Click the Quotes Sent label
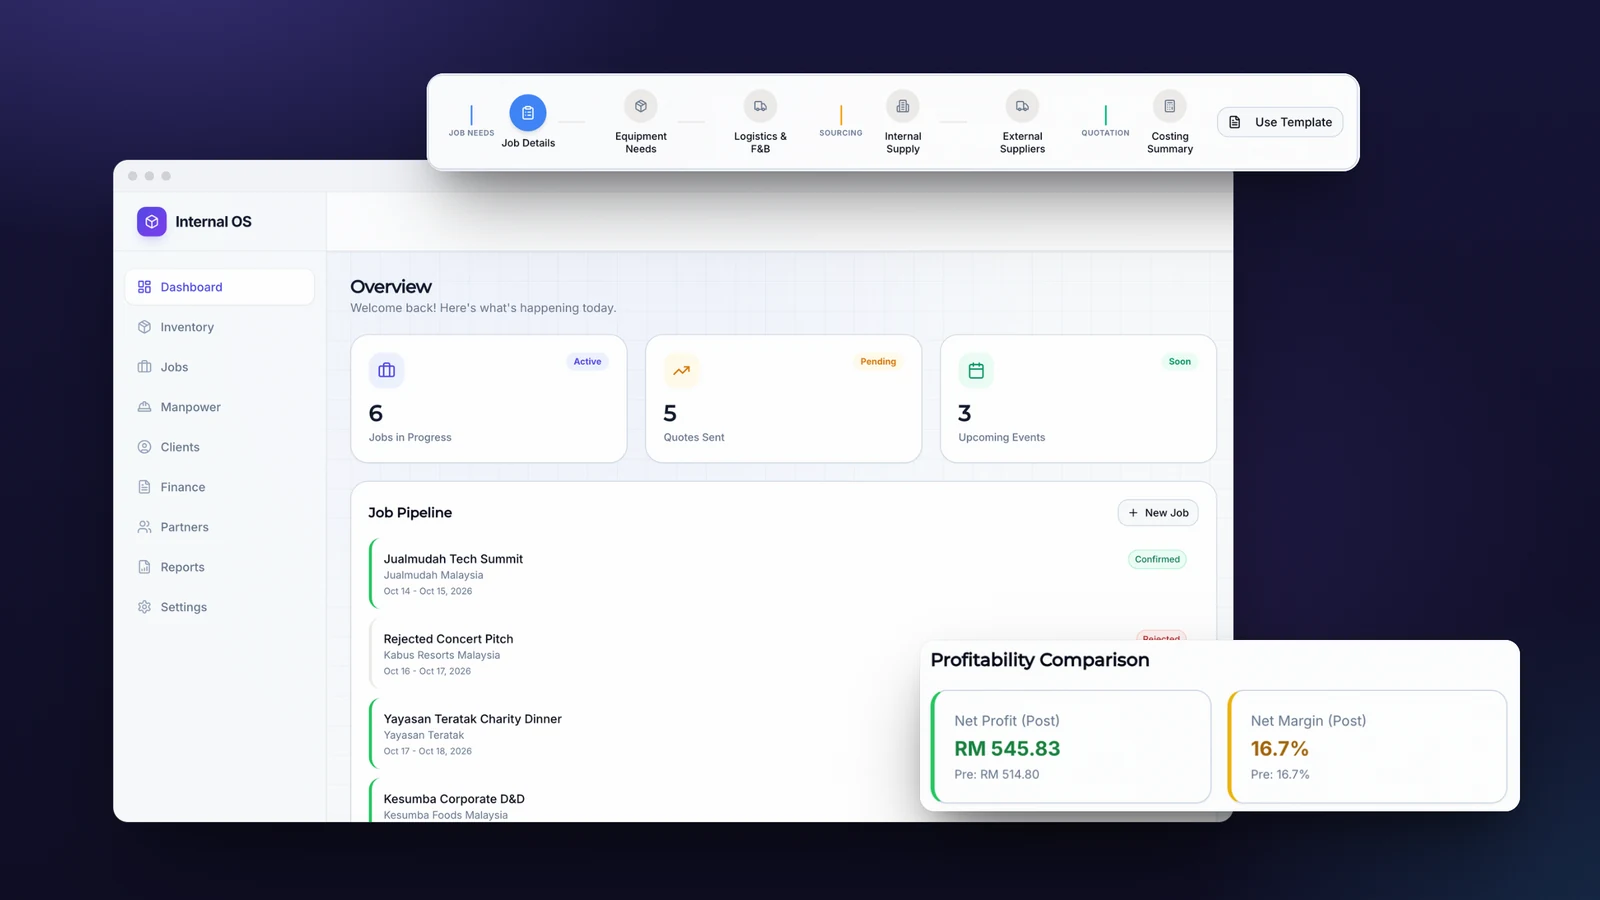 click(x=694, y=437)
